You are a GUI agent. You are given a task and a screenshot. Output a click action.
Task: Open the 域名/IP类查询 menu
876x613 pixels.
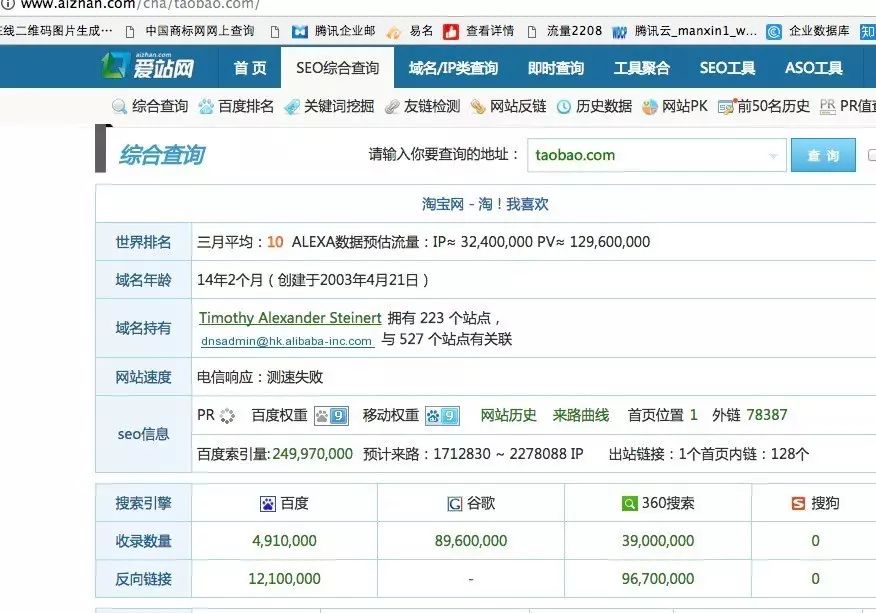pyautogui.click(x=453, y=68)
